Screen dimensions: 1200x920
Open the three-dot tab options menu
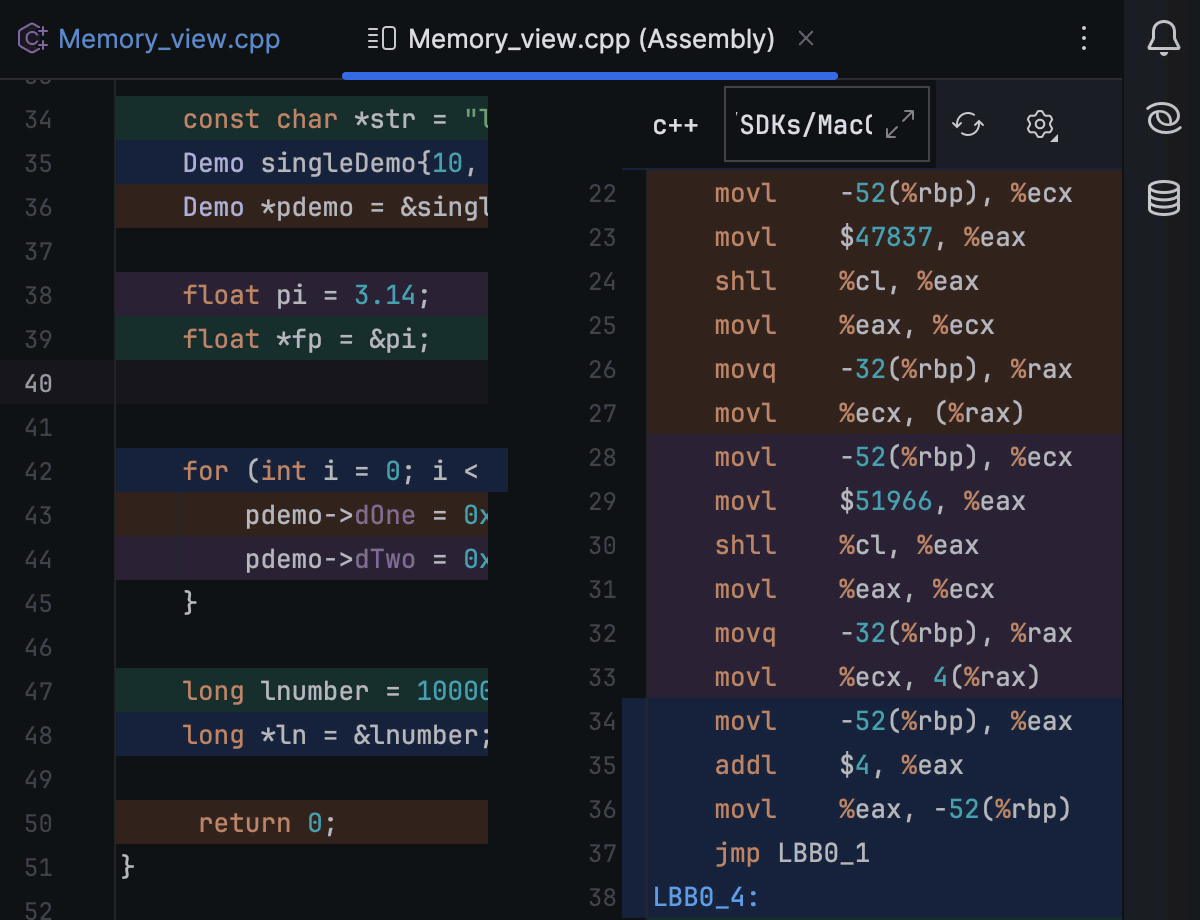coord(1084,39)
